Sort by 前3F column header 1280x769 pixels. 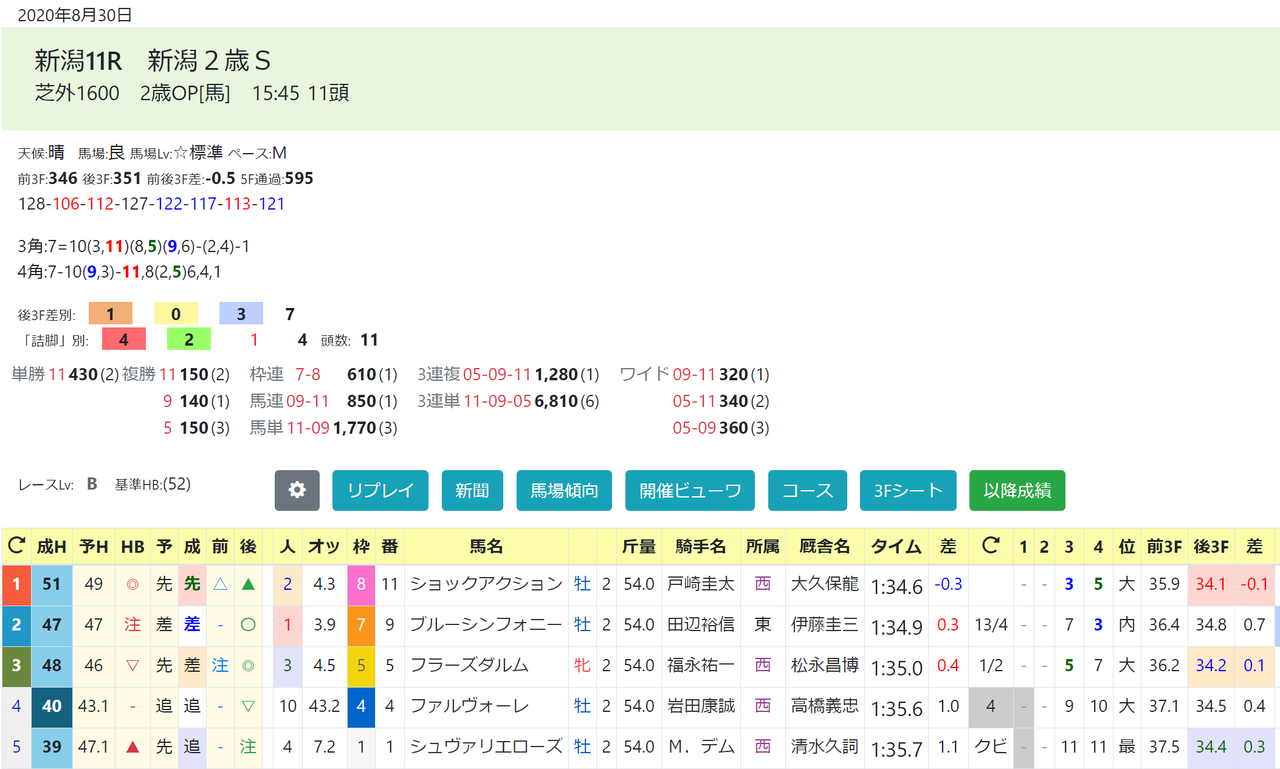(x=1165, y=546)
